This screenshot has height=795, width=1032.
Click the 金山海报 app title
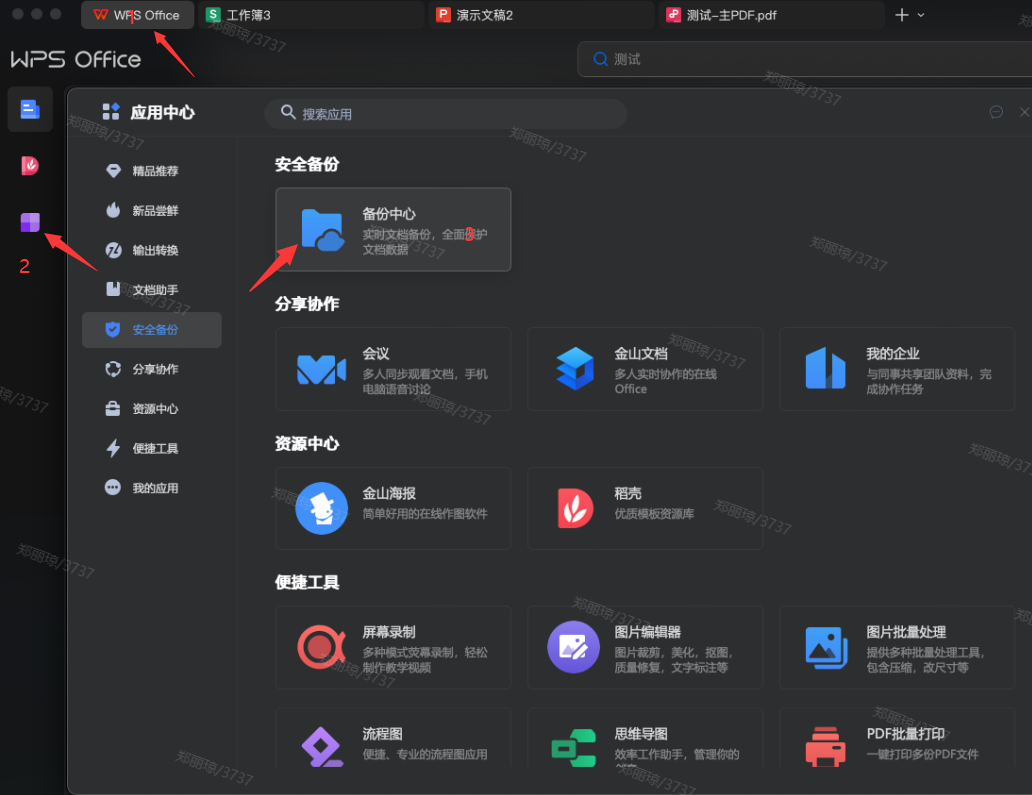point(389,493)
